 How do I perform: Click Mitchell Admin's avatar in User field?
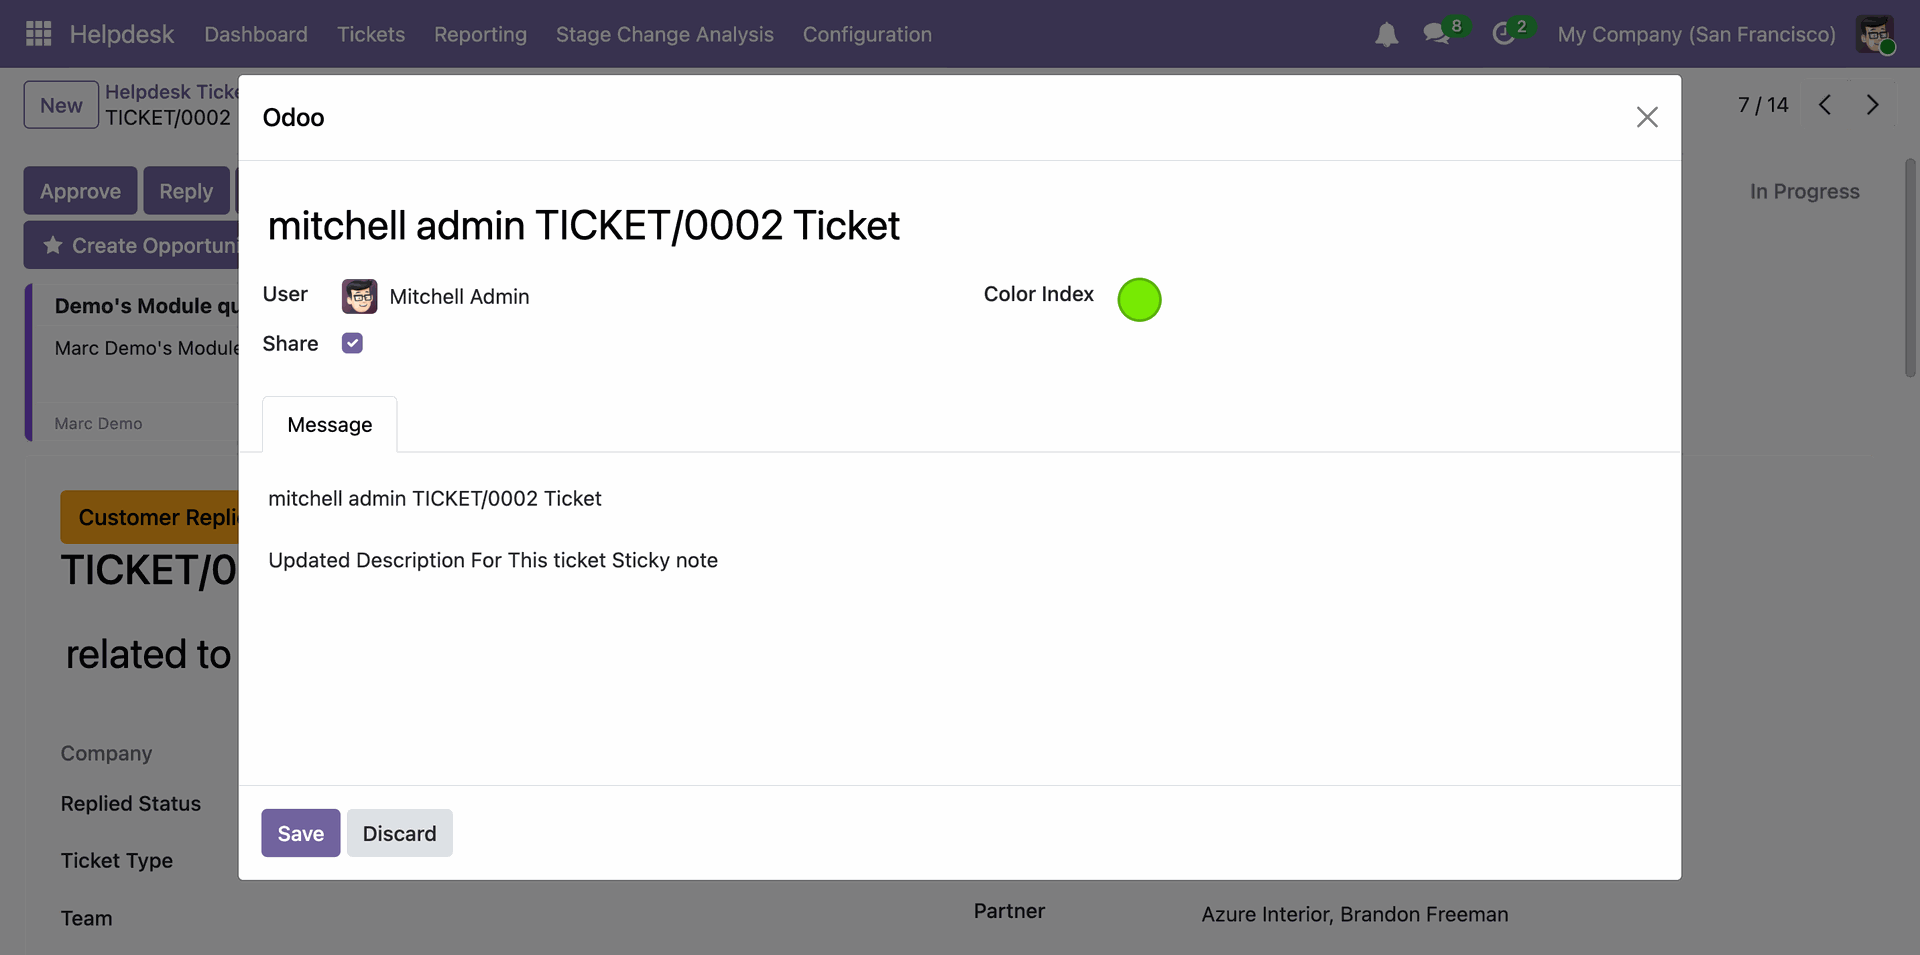tap(359, 297)
